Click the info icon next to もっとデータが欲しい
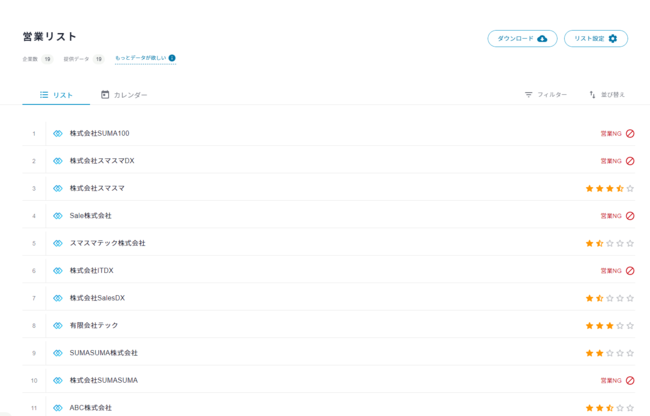Screen dimensions: 650x416 172,58
